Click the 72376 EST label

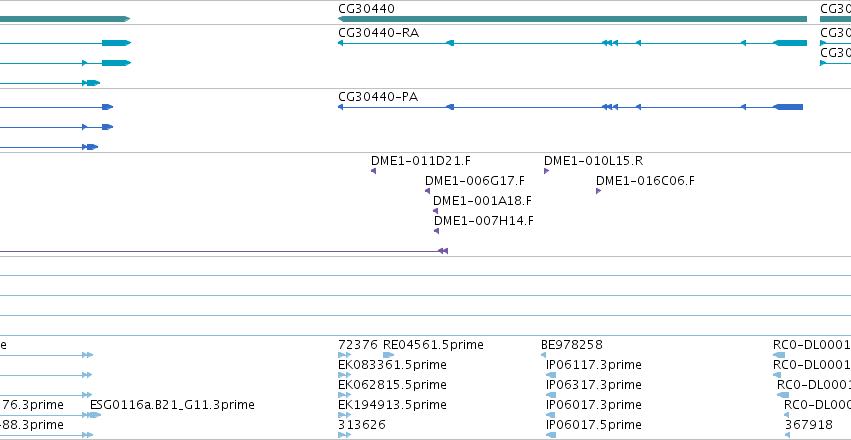358,345
